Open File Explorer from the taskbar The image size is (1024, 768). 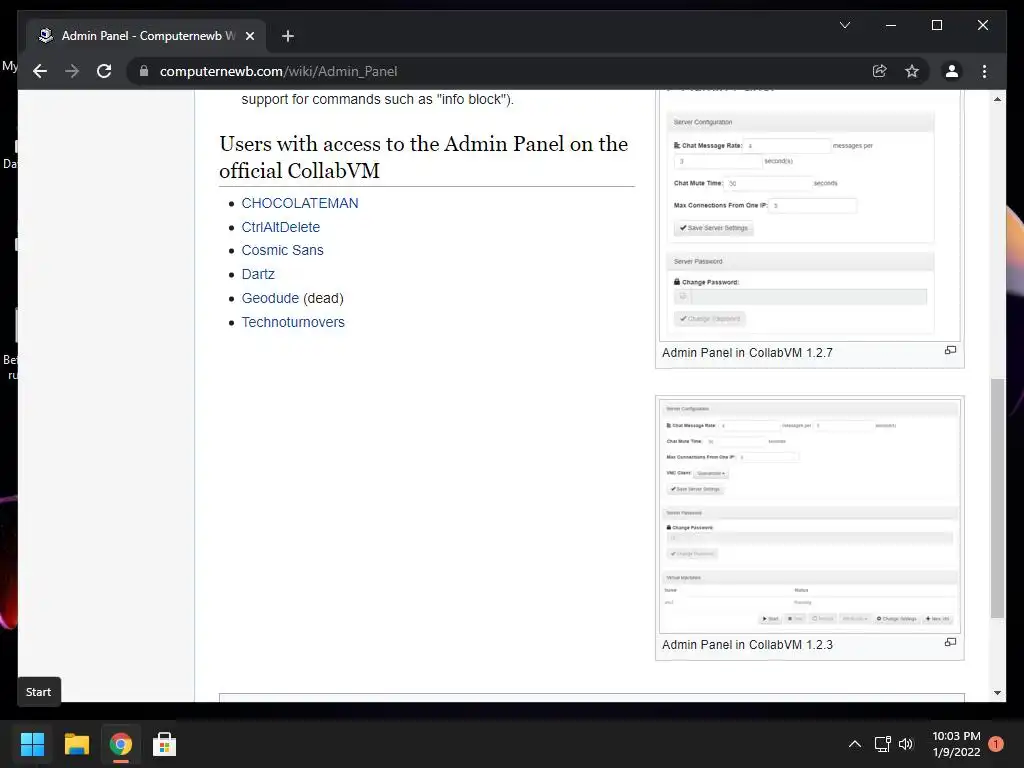tap(76, 744)
